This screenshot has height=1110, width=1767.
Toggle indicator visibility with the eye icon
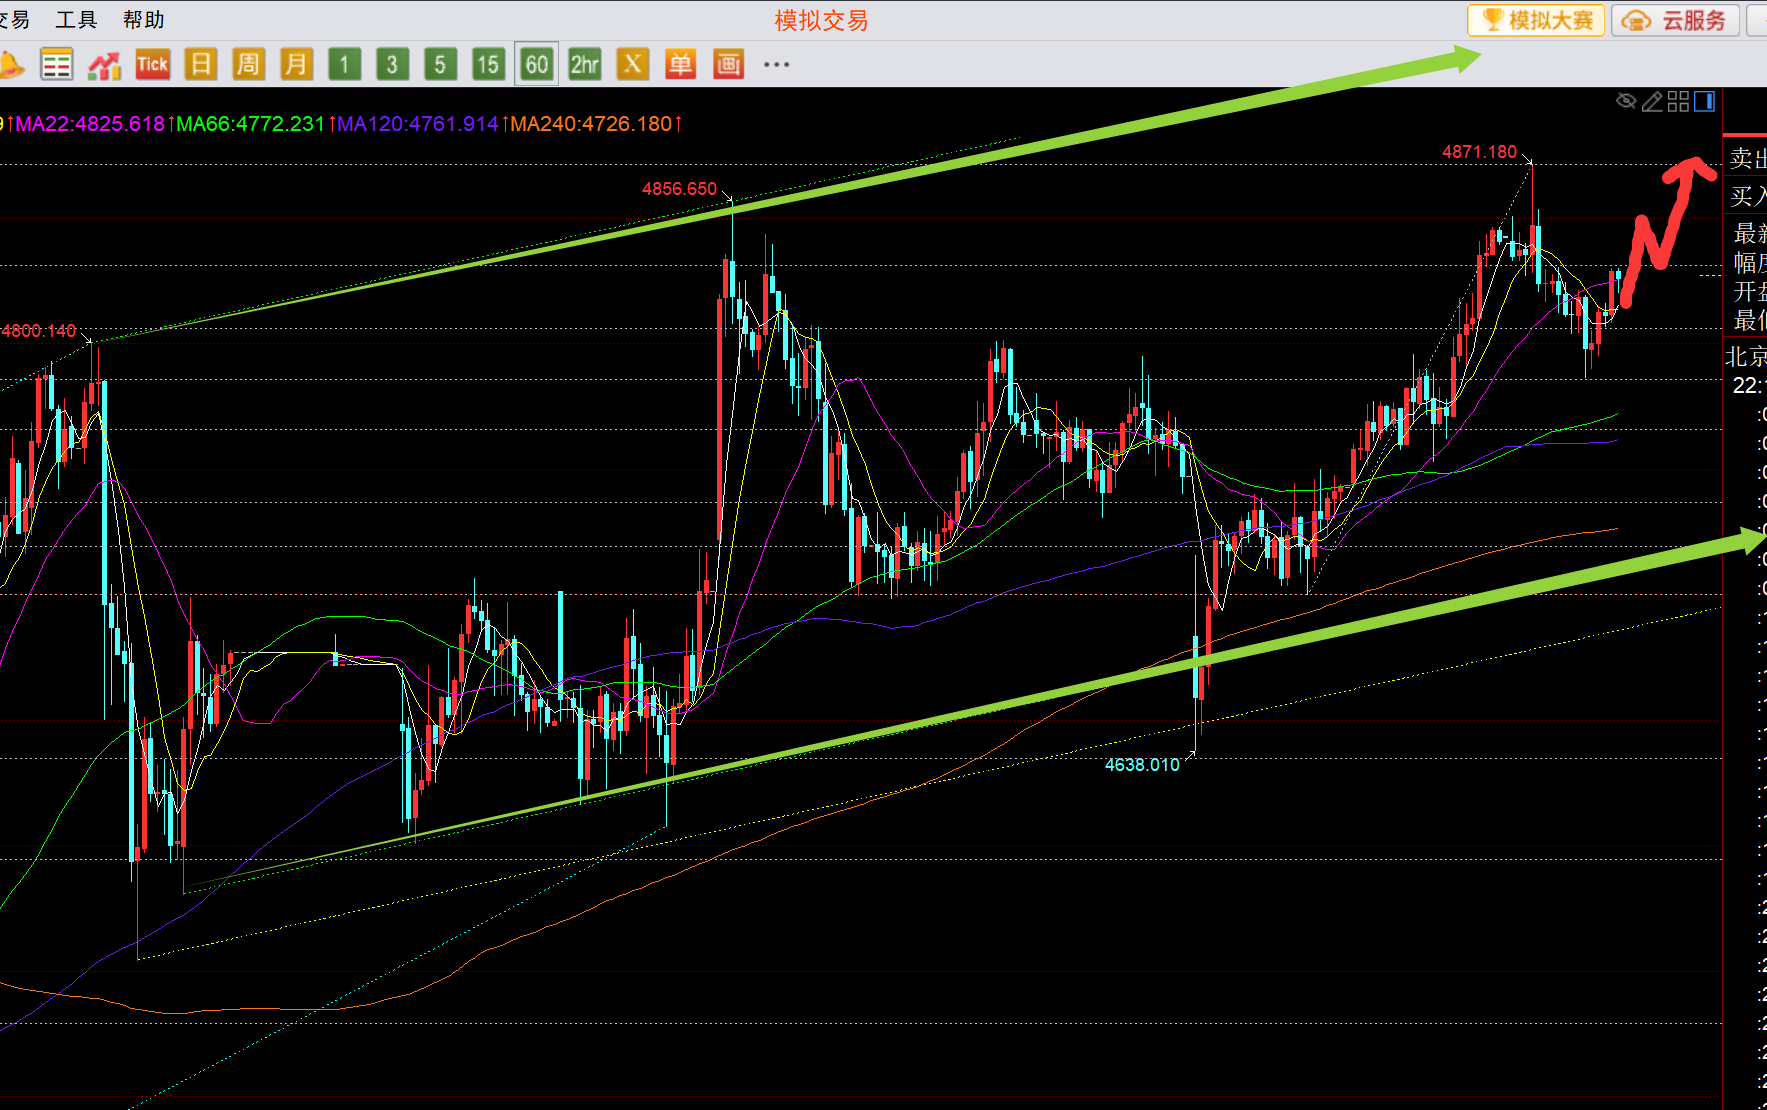click(x=1626, y=101)
